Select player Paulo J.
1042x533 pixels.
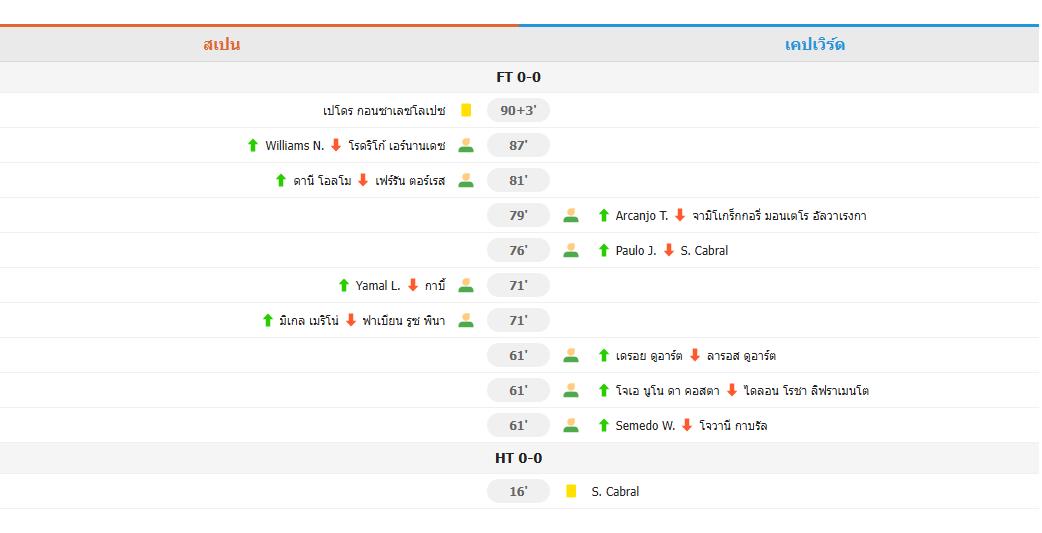pyautogui.click(x=635, y=251)
